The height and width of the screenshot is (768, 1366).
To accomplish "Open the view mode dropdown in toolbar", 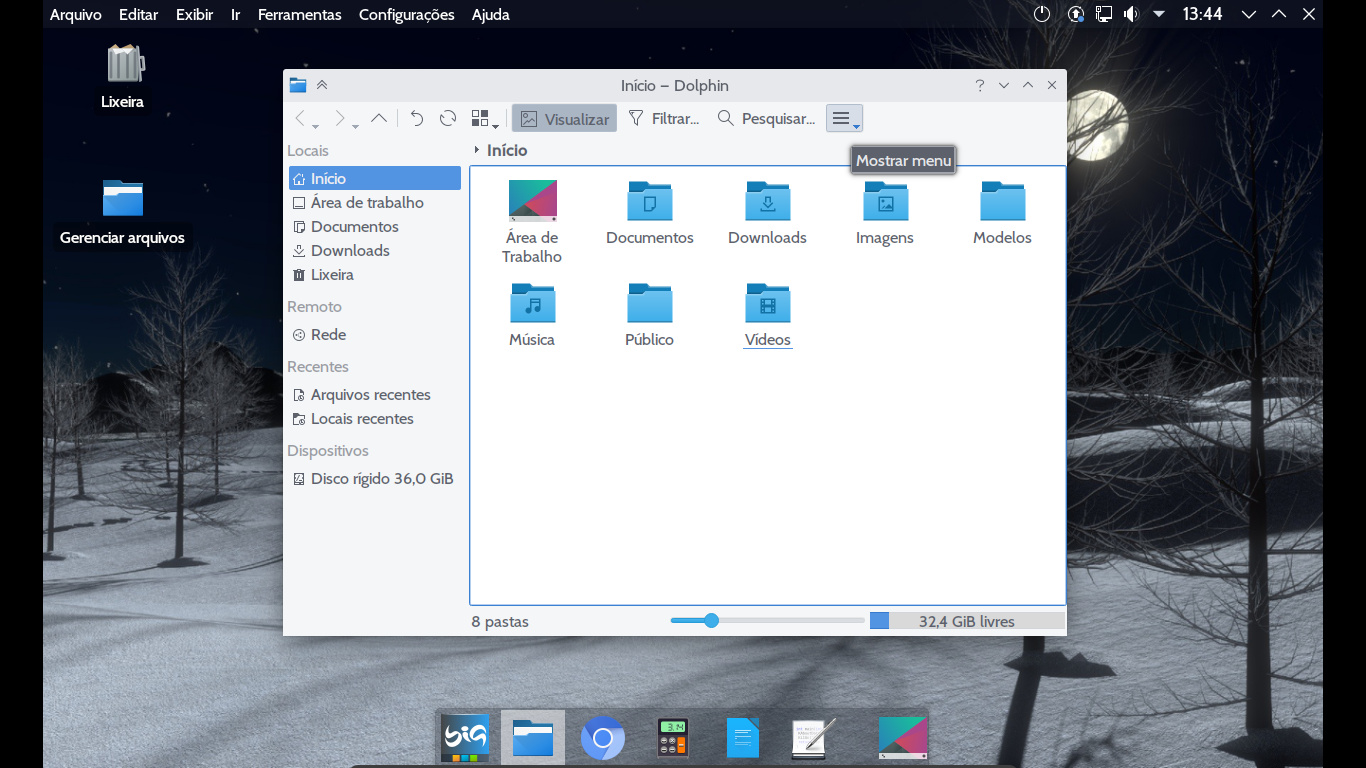I will (485, 119).
